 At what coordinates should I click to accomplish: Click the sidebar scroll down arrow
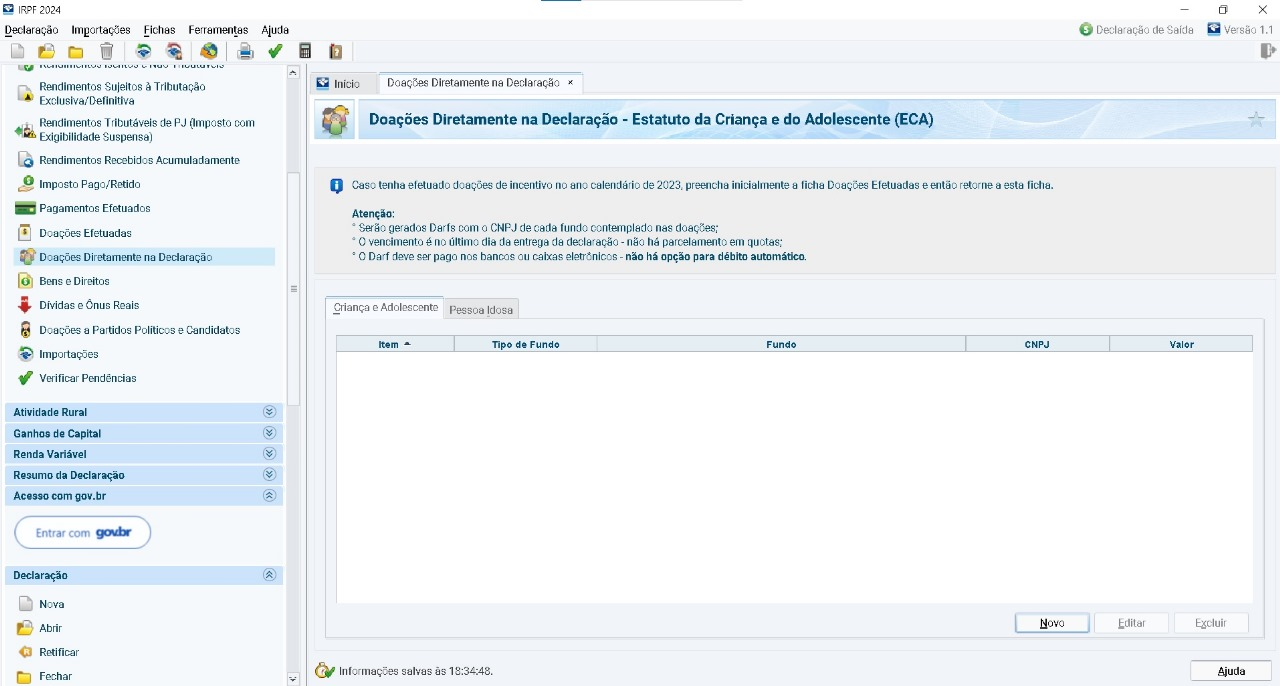pyautogui.click(x=293, y=678)
